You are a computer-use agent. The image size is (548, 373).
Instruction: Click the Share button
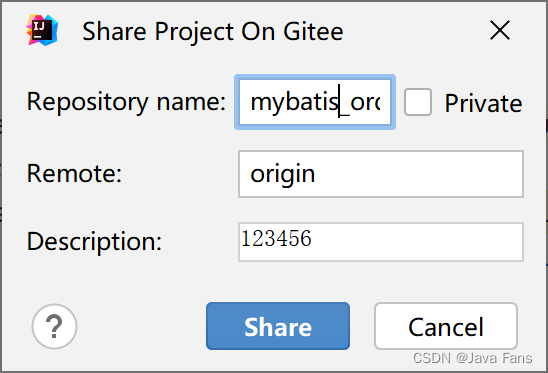coord(278,326)
